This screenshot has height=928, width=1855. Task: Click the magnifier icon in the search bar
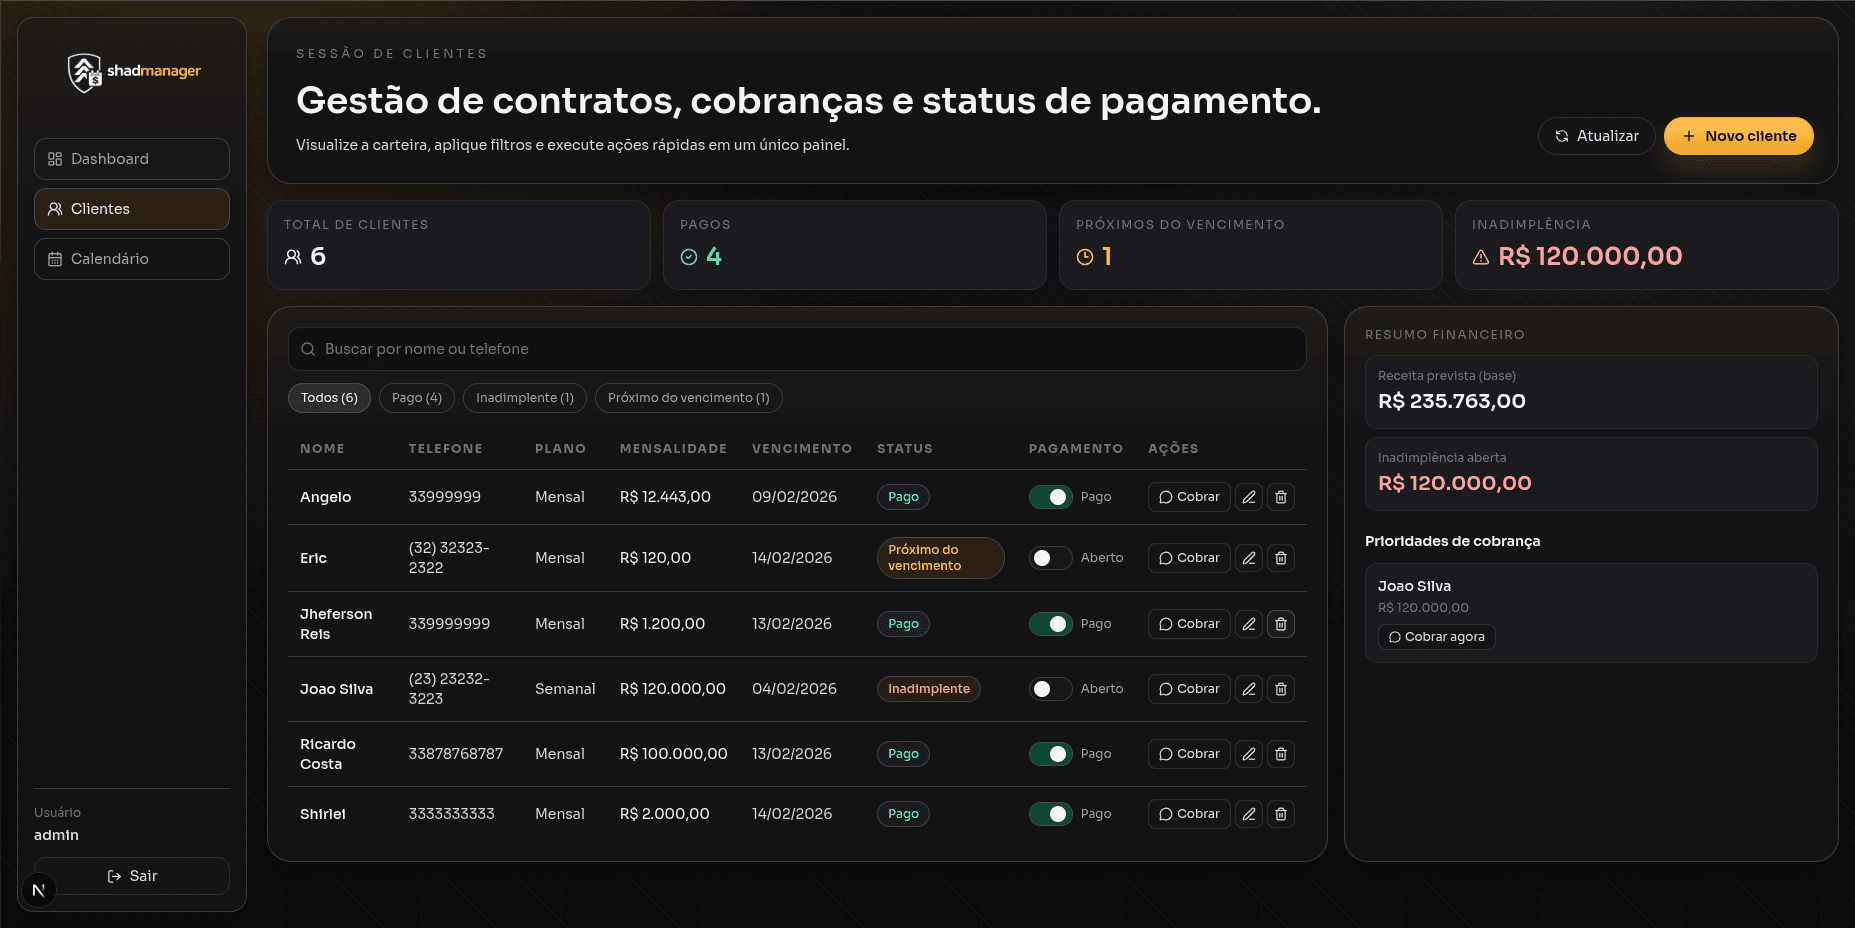click(308, 349)
